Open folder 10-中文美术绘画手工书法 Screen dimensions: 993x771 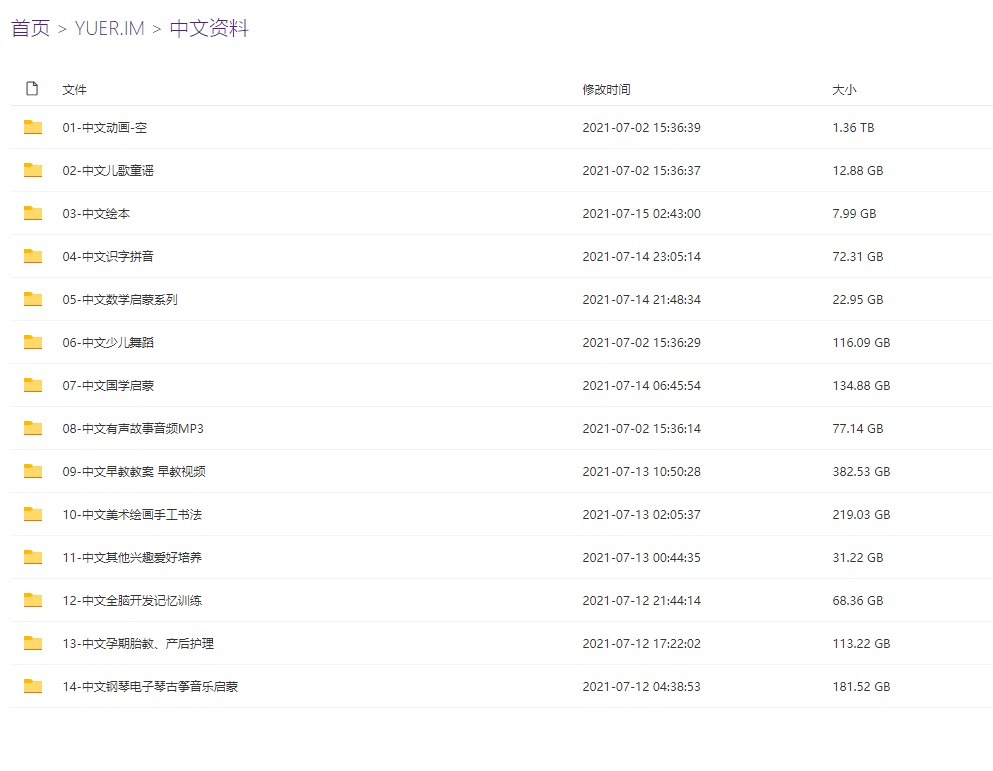click(132, 514)
